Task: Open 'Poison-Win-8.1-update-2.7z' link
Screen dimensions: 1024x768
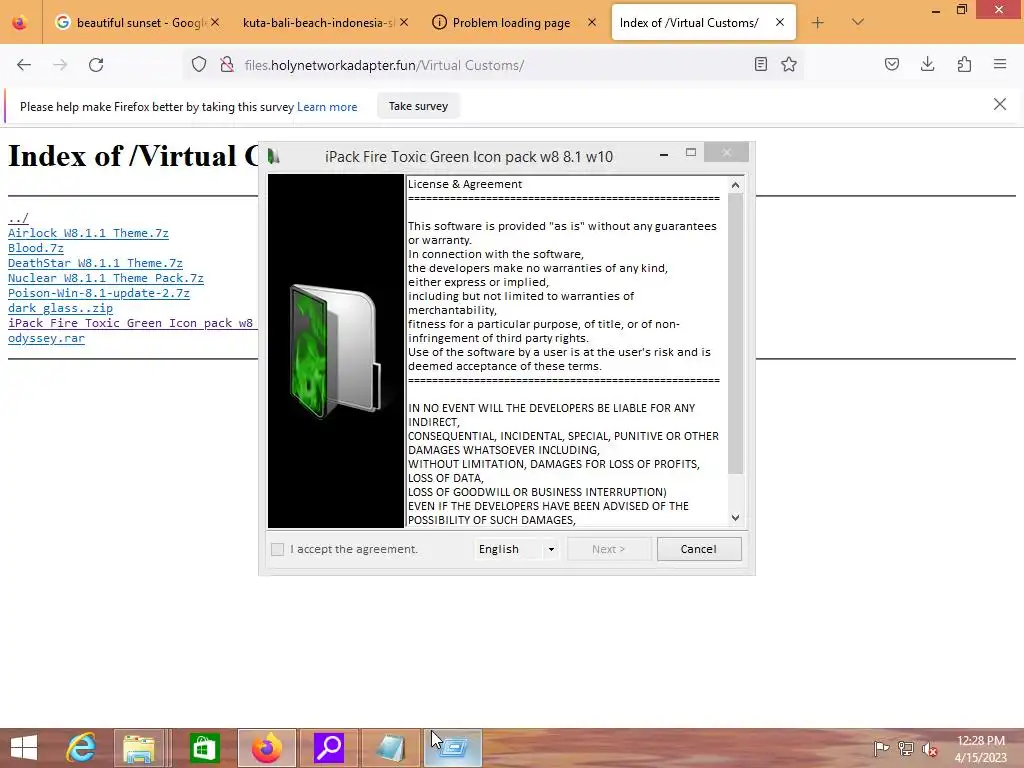Action: [99, 293]
